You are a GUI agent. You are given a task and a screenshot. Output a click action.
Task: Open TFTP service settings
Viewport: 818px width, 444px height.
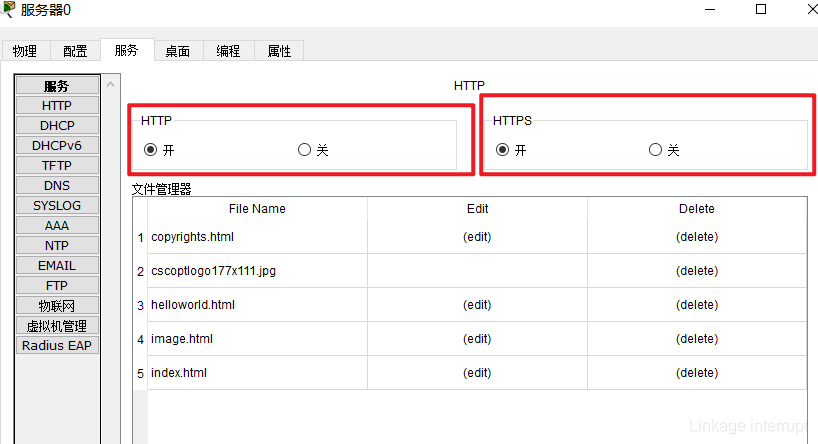click(57, 165)
